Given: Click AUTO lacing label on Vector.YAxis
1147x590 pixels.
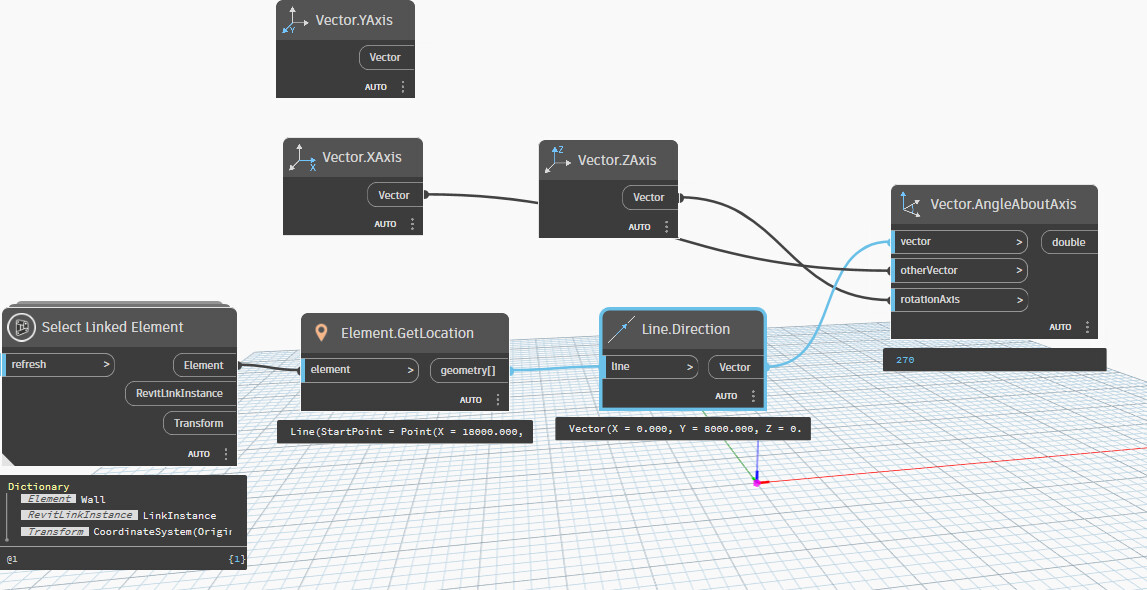Looking at the screenshot, I should tap(376, 87).
